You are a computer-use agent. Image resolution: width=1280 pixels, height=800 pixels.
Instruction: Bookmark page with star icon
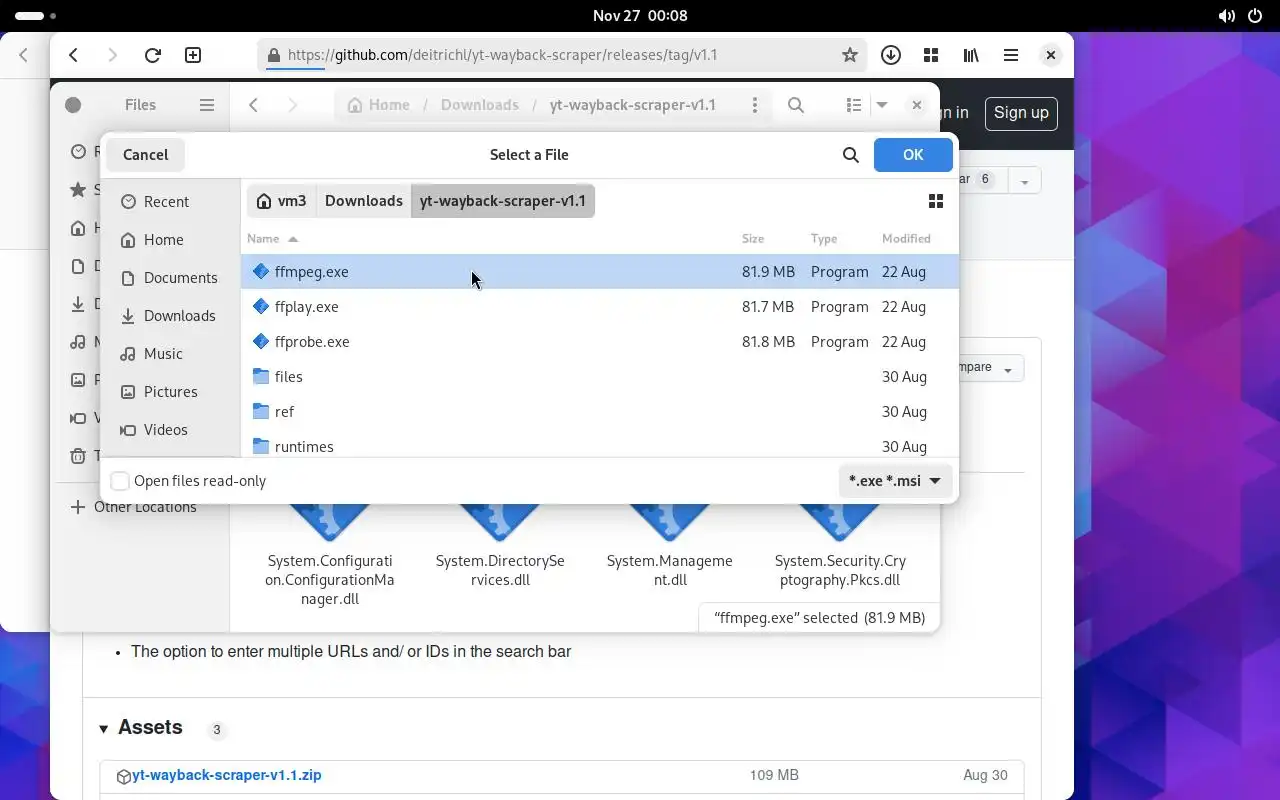click(850, 55)
